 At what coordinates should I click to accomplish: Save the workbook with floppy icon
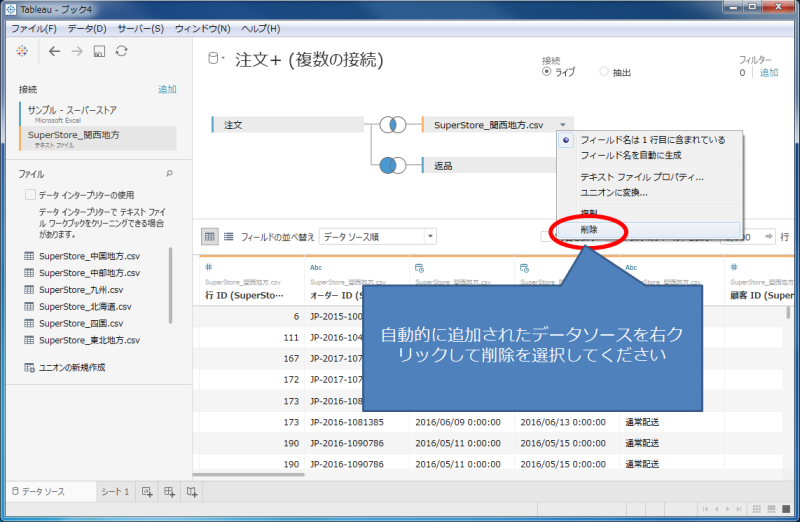click(99, 51)
